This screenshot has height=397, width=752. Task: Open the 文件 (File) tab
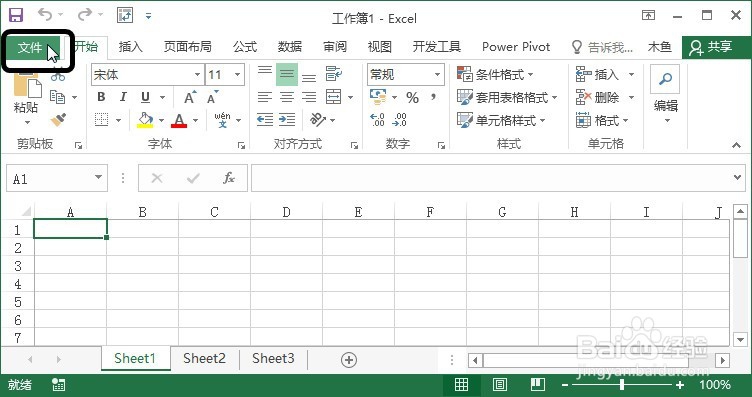(x=30, y=47)
